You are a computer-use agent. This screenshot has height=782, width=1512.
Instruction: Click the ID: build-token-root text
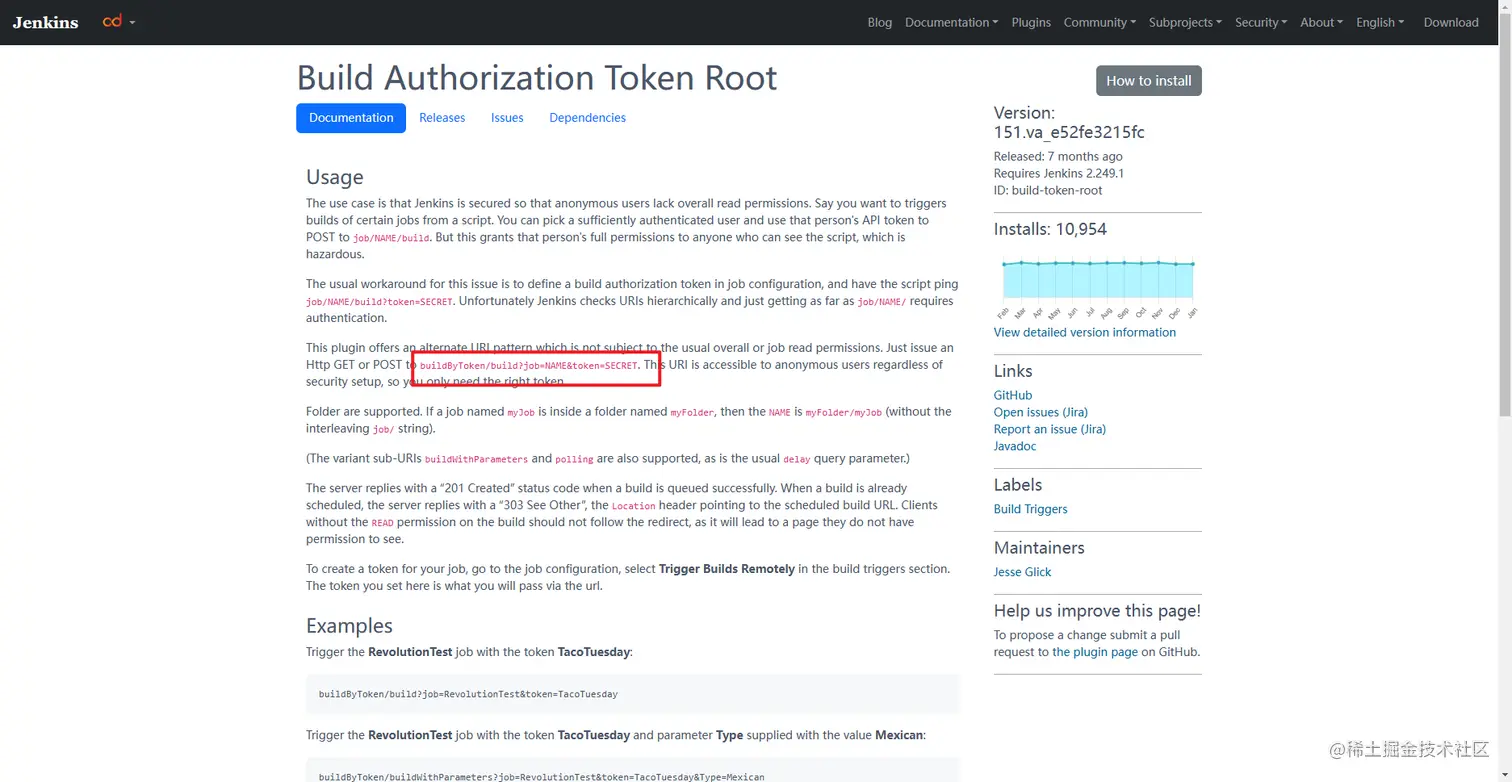tap(1048, 190)
